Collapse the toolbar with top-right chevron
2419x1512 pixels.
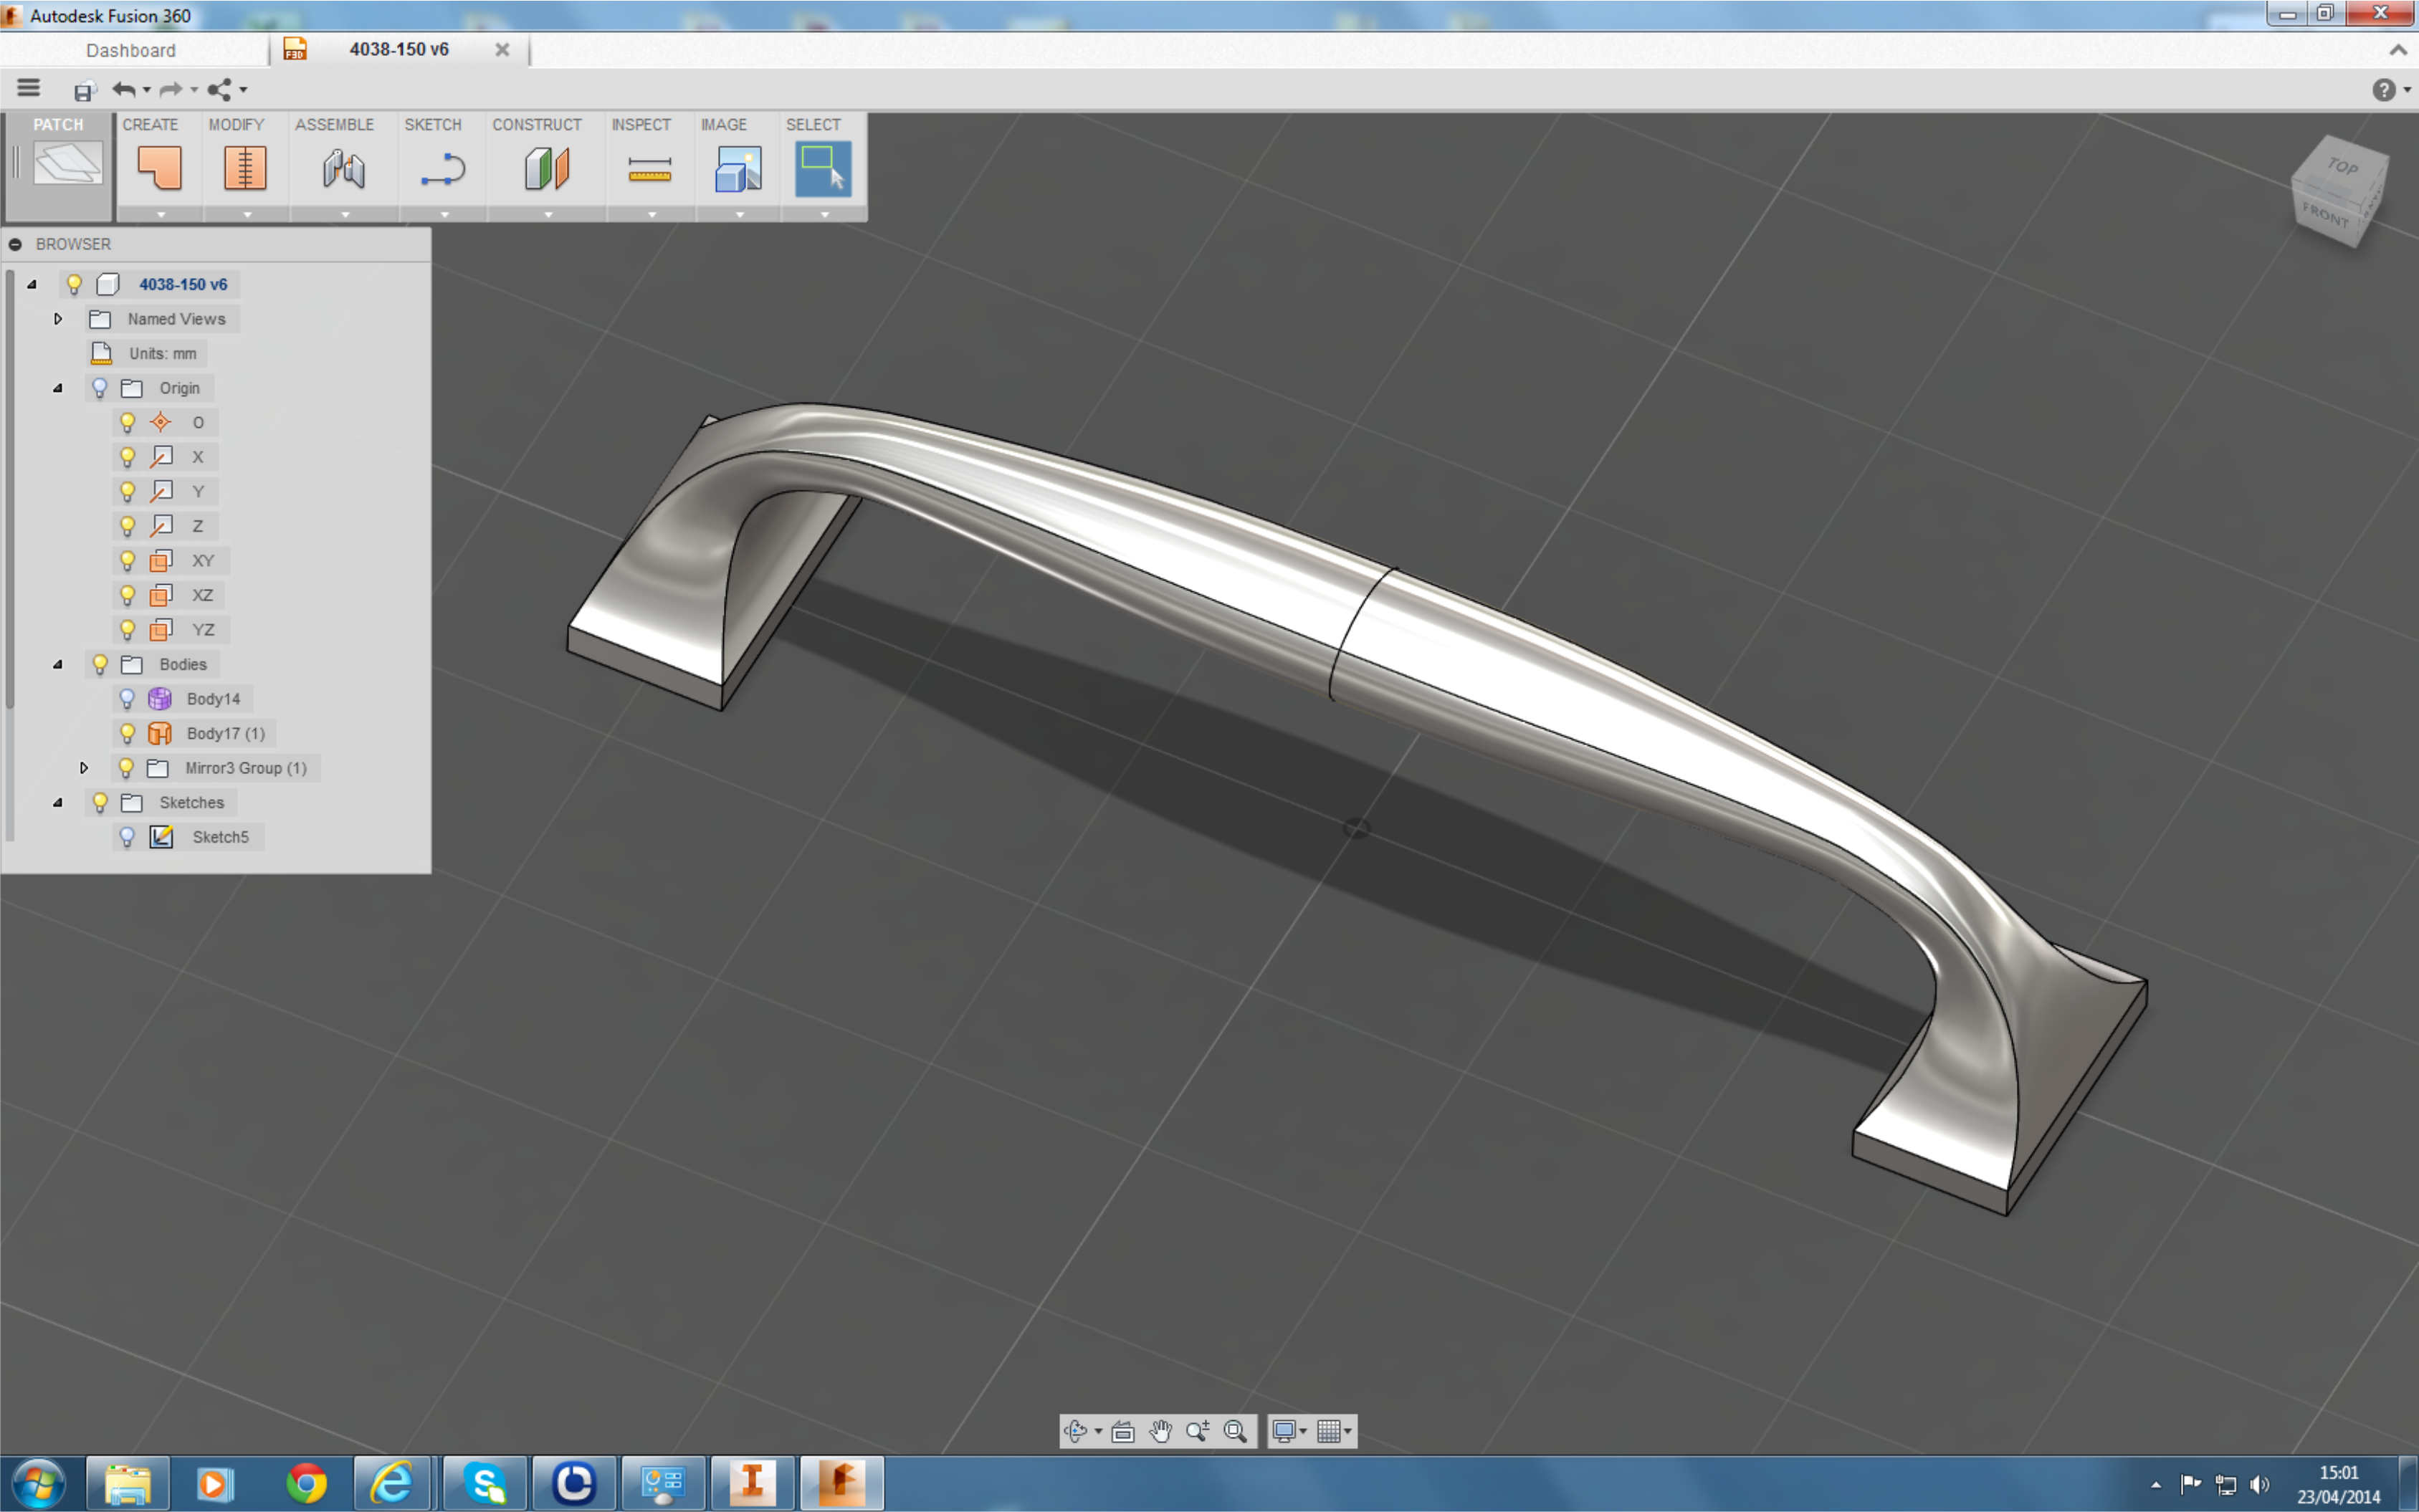pos(2398,50)
